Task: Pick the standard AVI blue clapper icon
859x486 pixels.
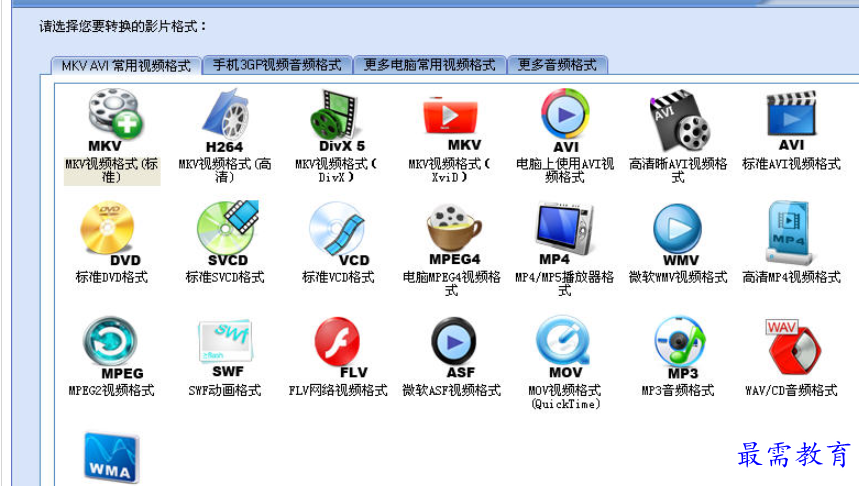Action: (x=791, y=121)
